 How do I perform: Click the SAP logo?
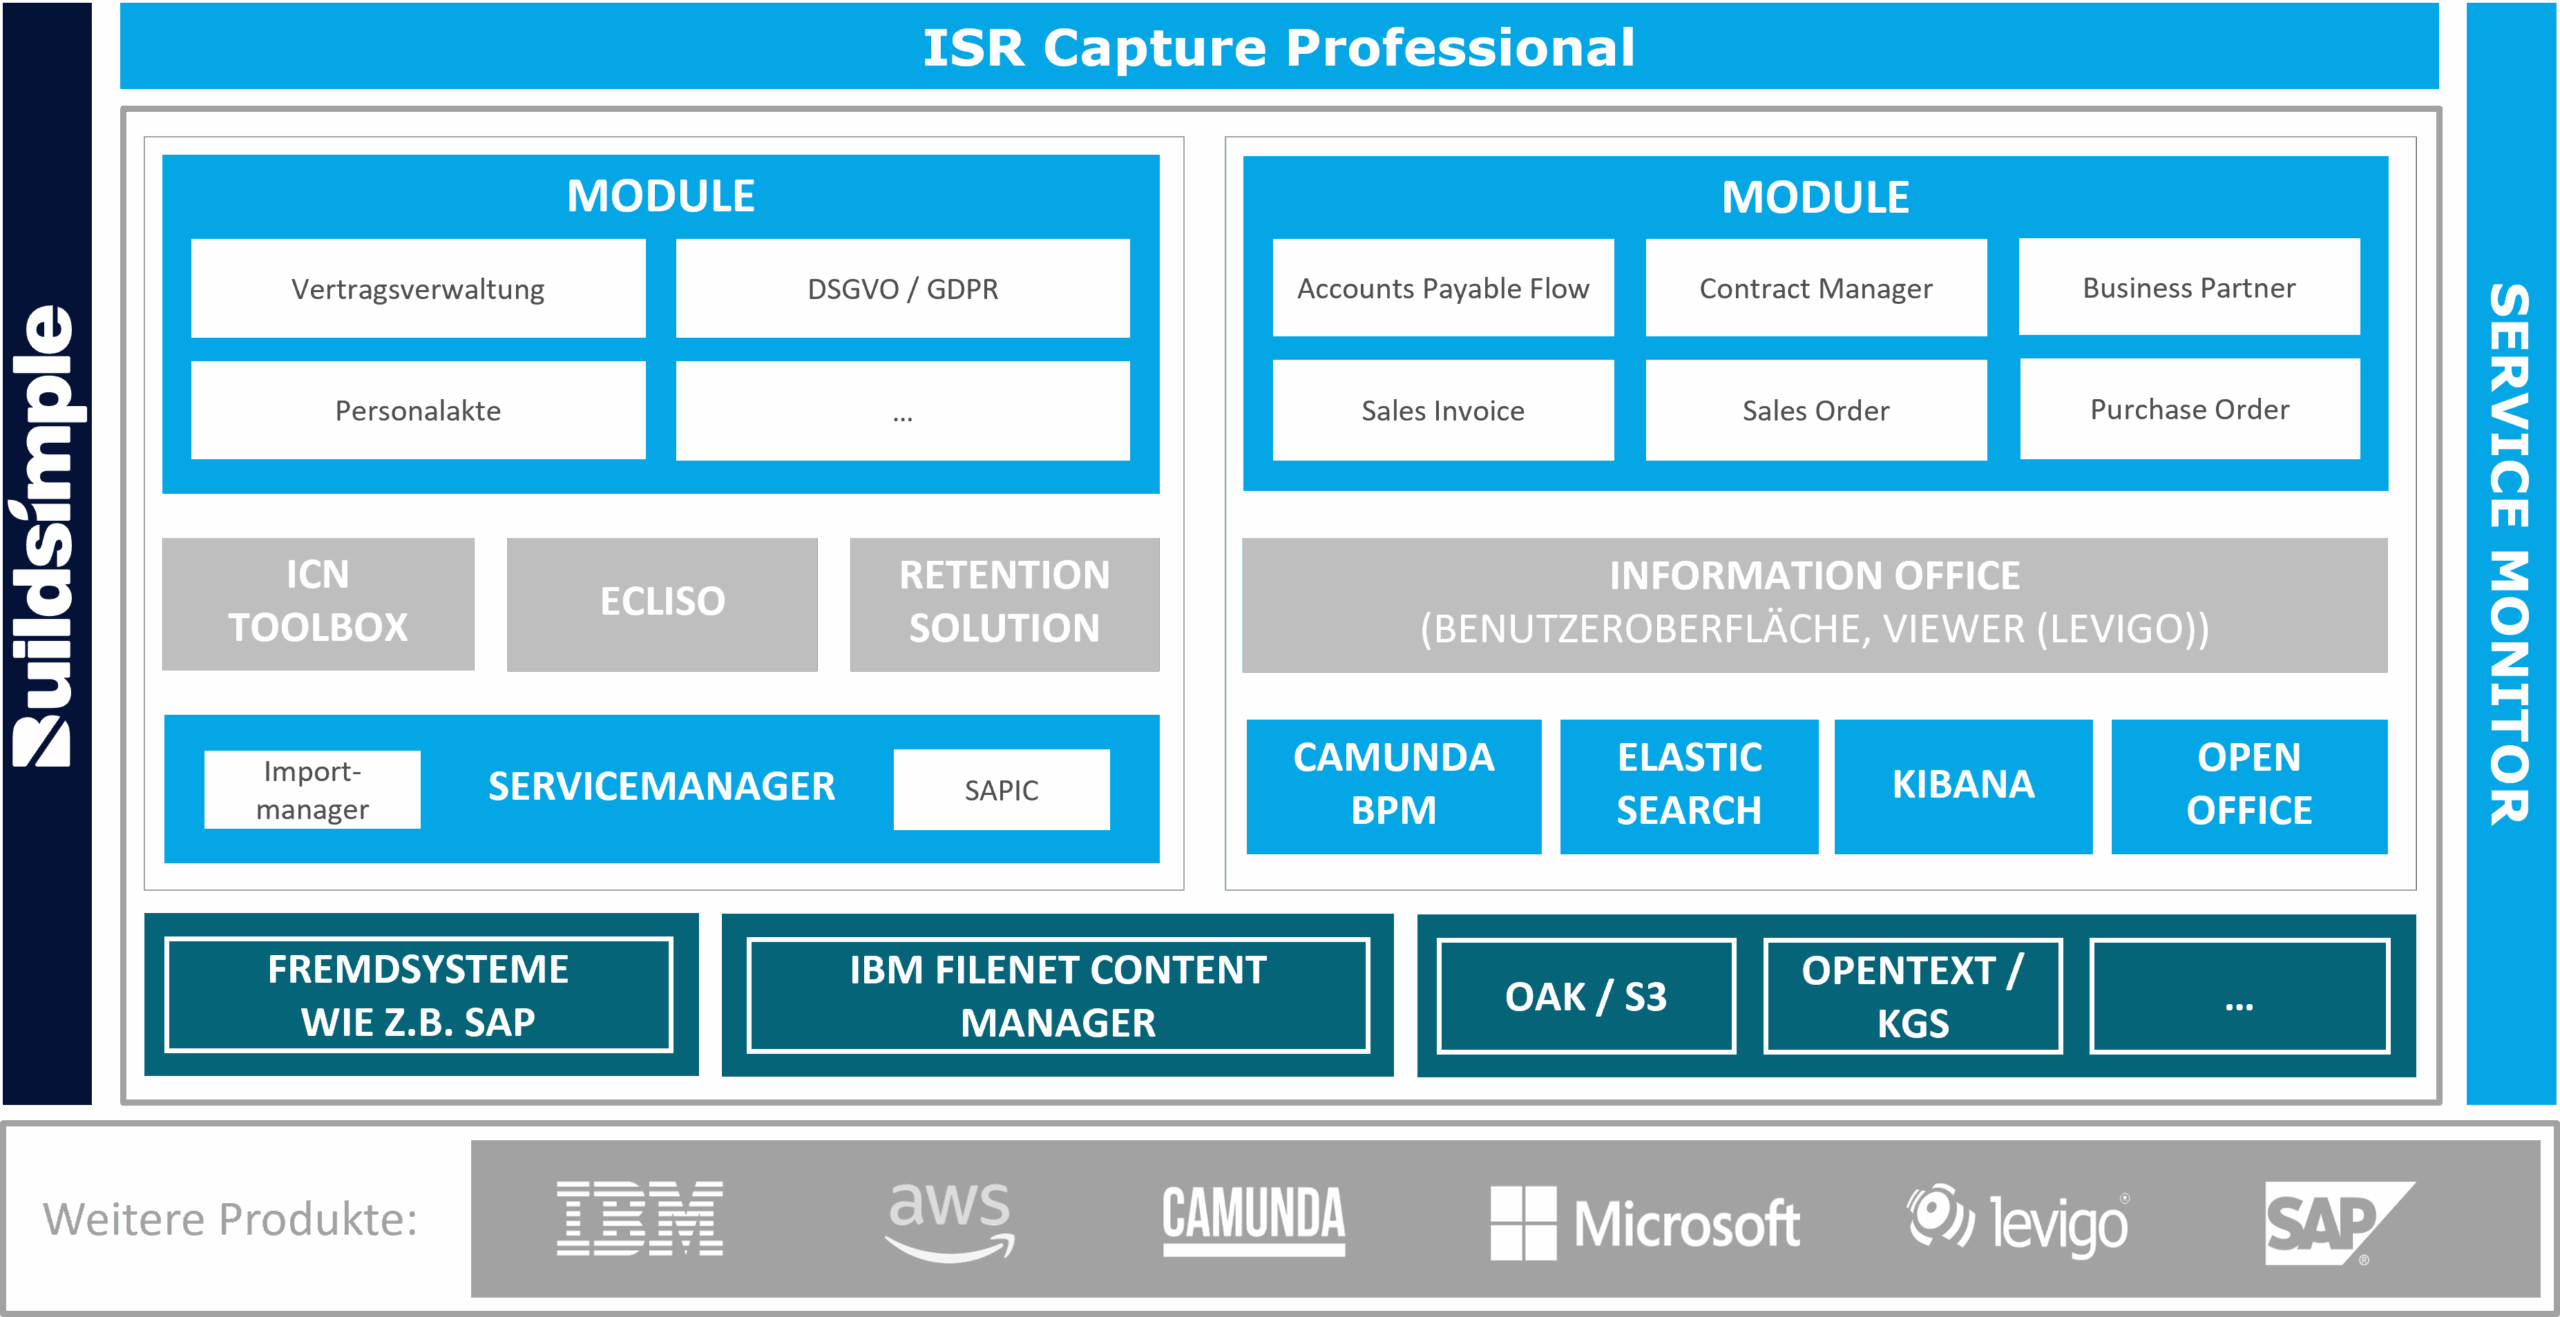click(2339, 1222)
